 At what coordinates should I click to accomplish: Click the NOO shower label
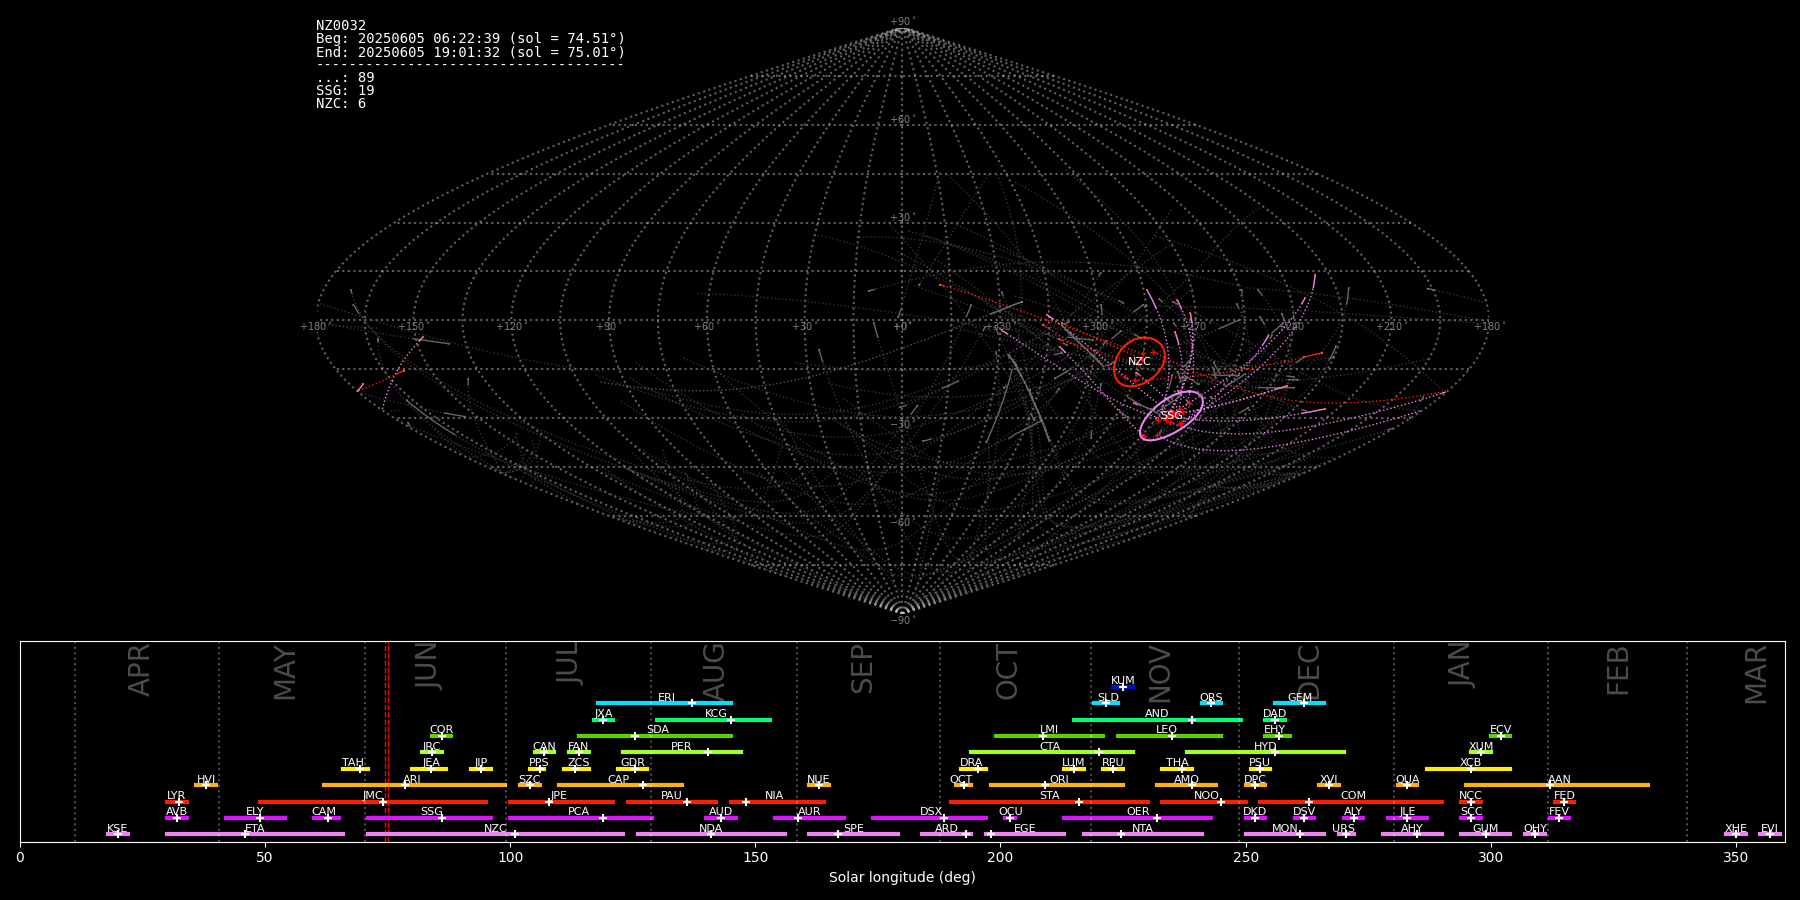click(x=1206, y=796)
